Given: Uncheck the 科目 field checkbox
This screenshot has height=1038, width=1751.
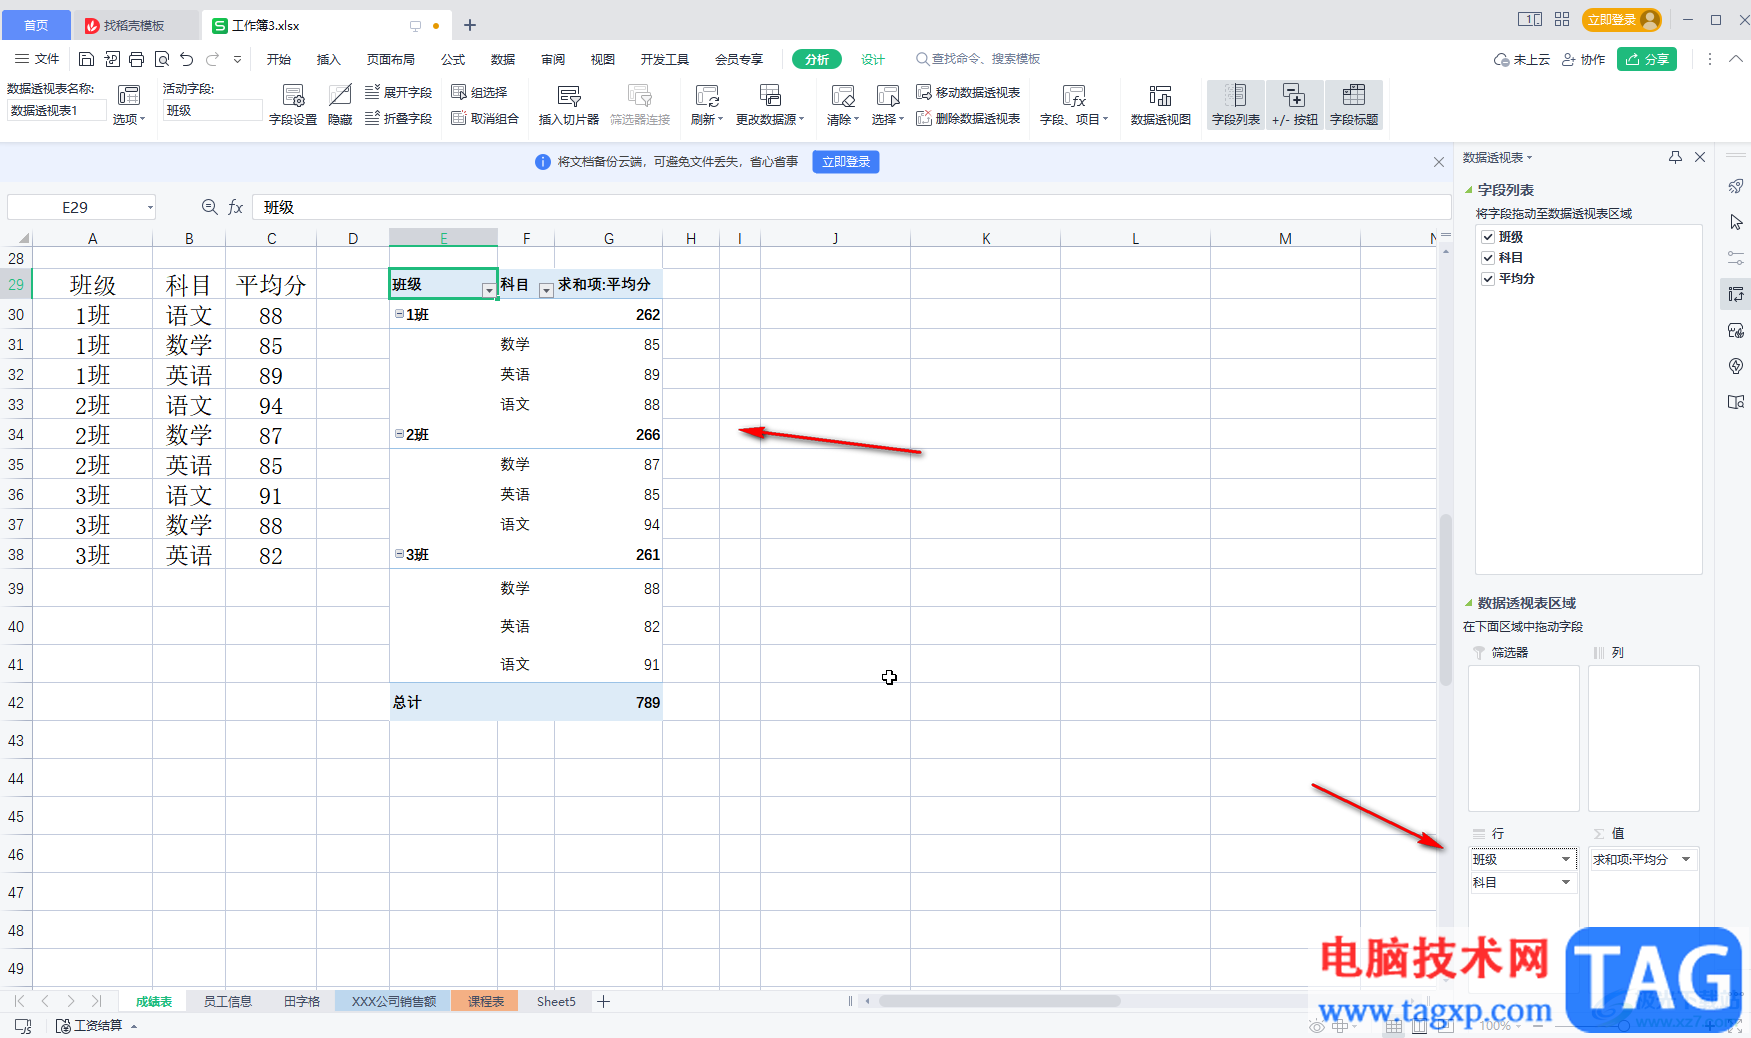Looking at the screenshot, I should coord(1488,258).
